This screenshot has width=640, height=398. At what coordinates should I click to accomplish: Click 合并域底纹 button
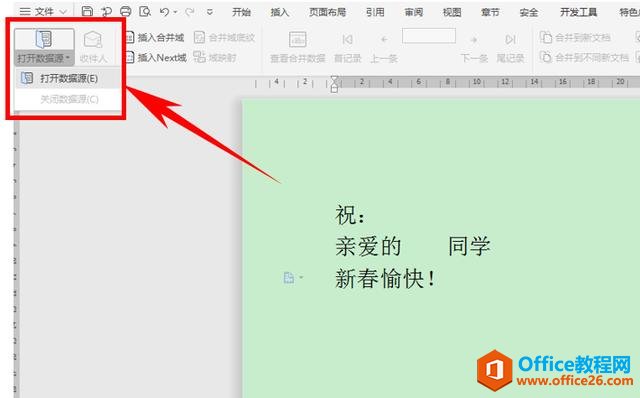224,38
